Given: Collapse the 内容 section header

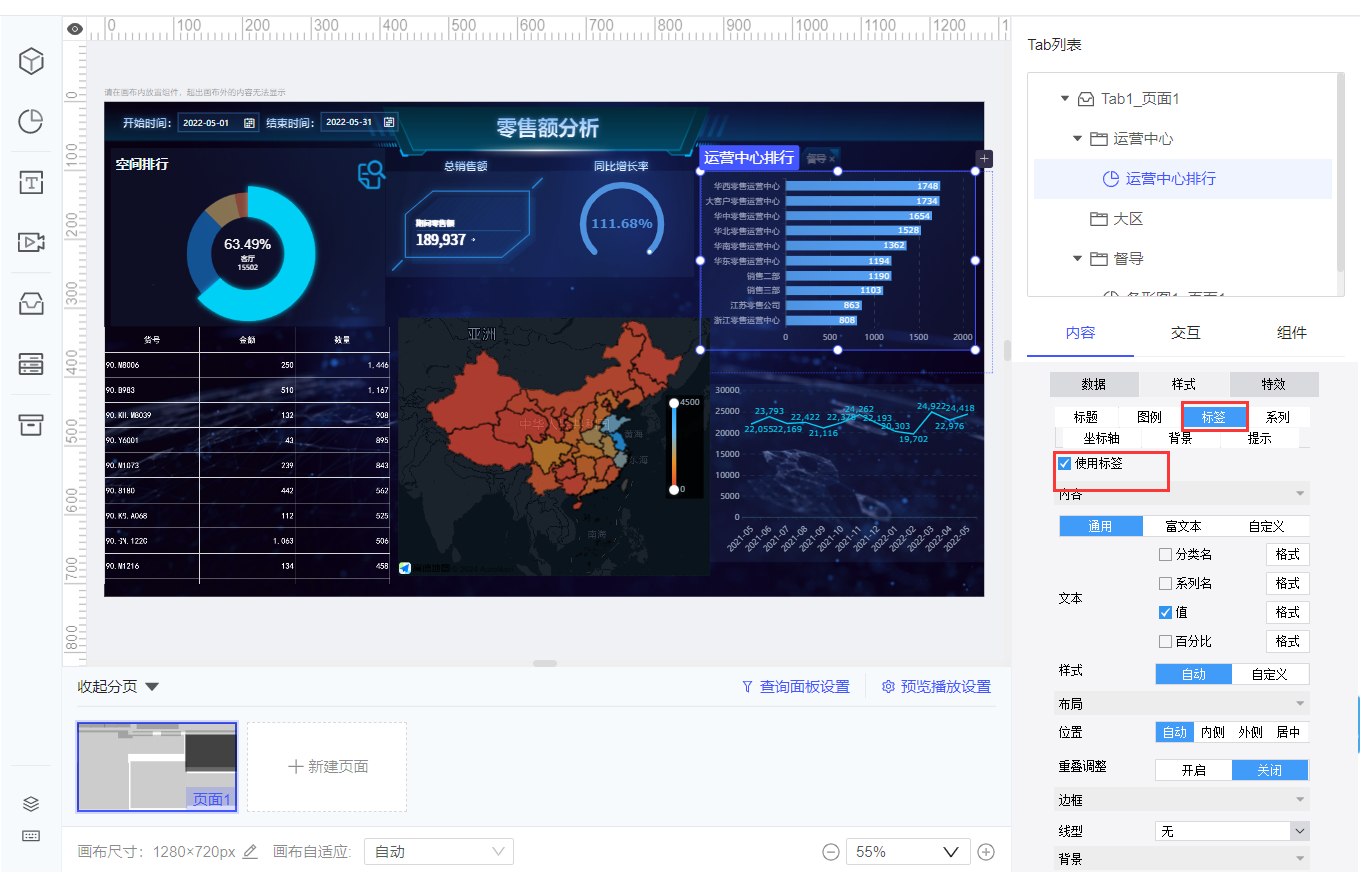Looking at the screenshot, I should click(1183, 494).
